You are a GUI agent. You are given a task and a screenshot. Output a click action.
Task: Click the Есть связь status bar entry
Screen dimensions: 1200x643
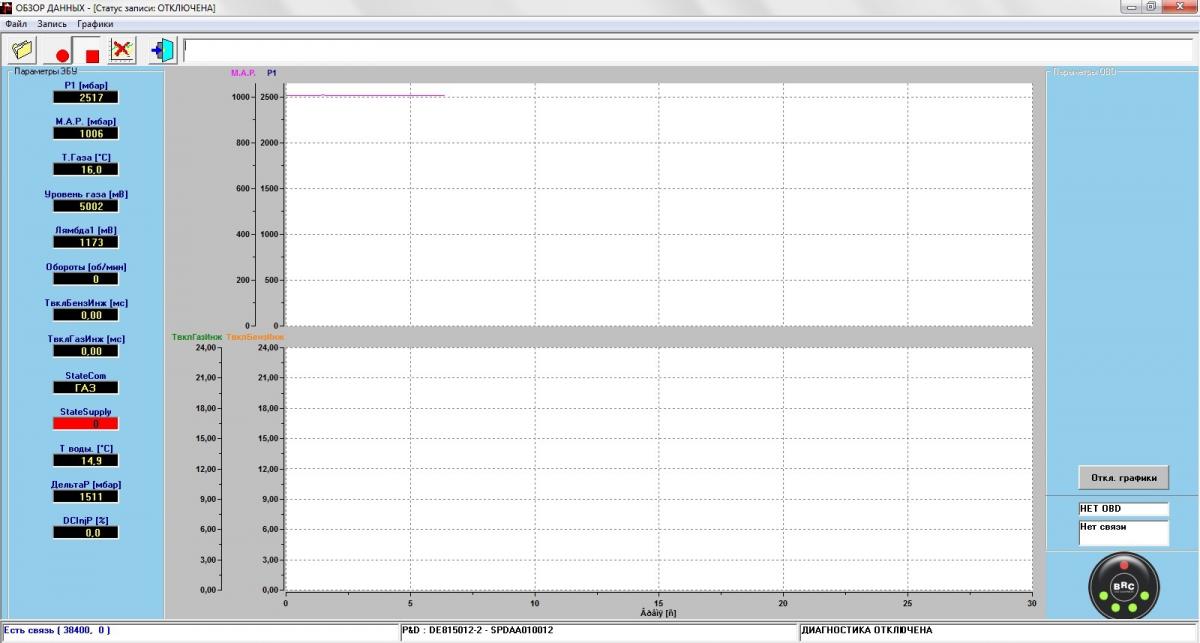(x=199, y=631)
